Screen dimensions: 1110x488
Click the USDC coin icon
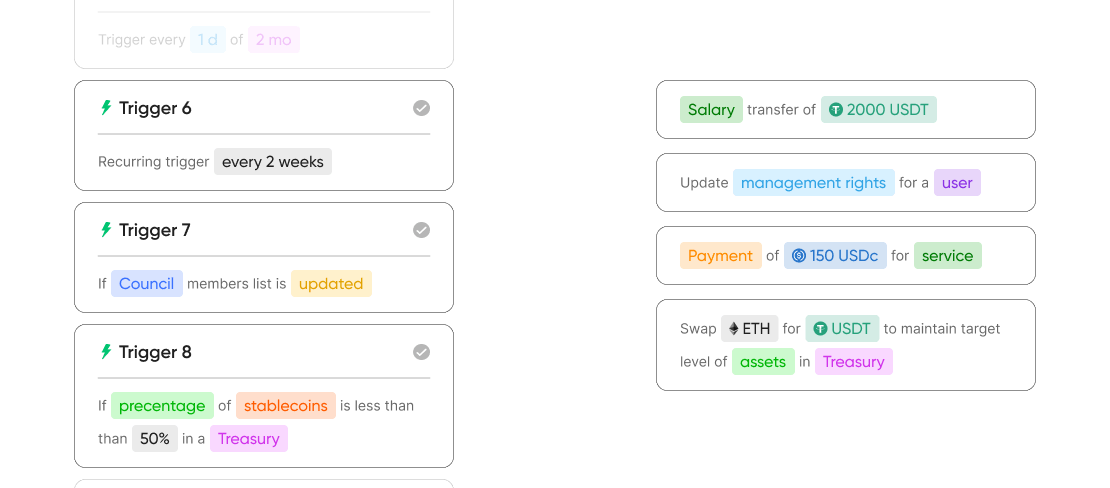coord(799,256)
